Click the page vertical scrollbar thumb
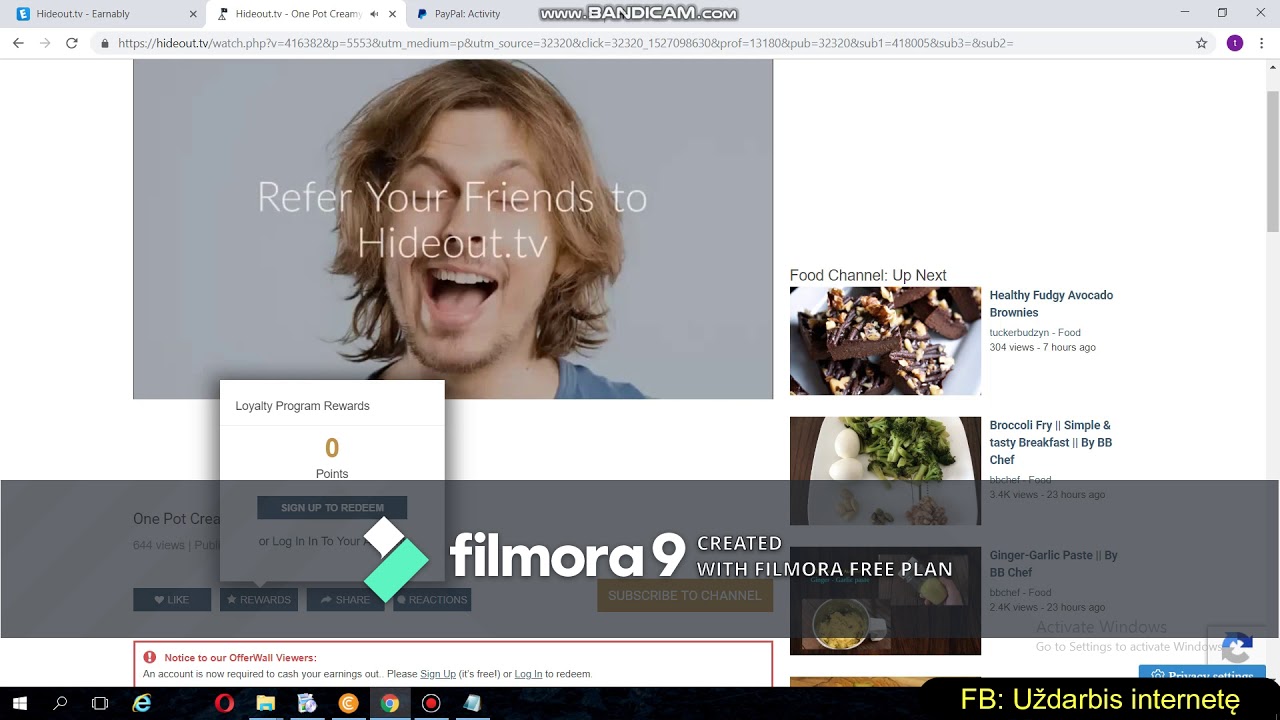The height and width of the screenshot is (720, 1280). coord(1273,160)
